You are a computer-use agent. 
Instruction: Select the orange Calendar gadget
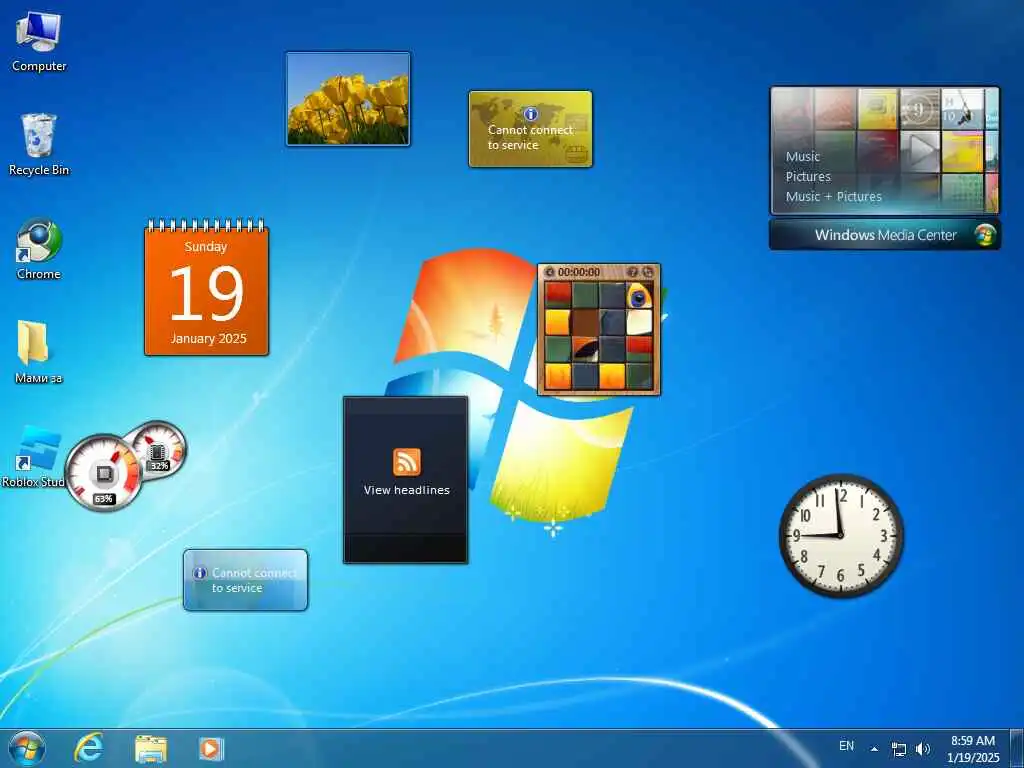[206, 287]
